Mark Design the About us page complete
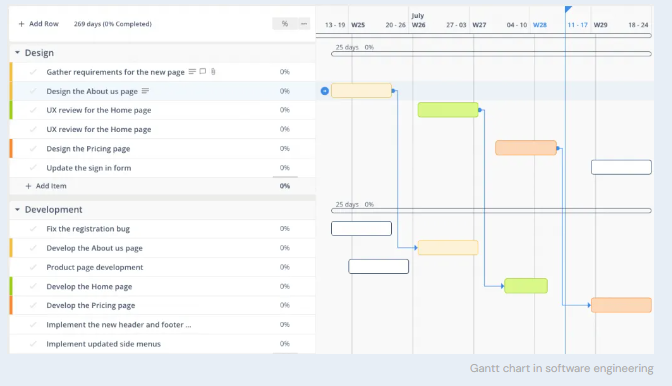This screenshot has width=672, height=386. coord(33,91)
